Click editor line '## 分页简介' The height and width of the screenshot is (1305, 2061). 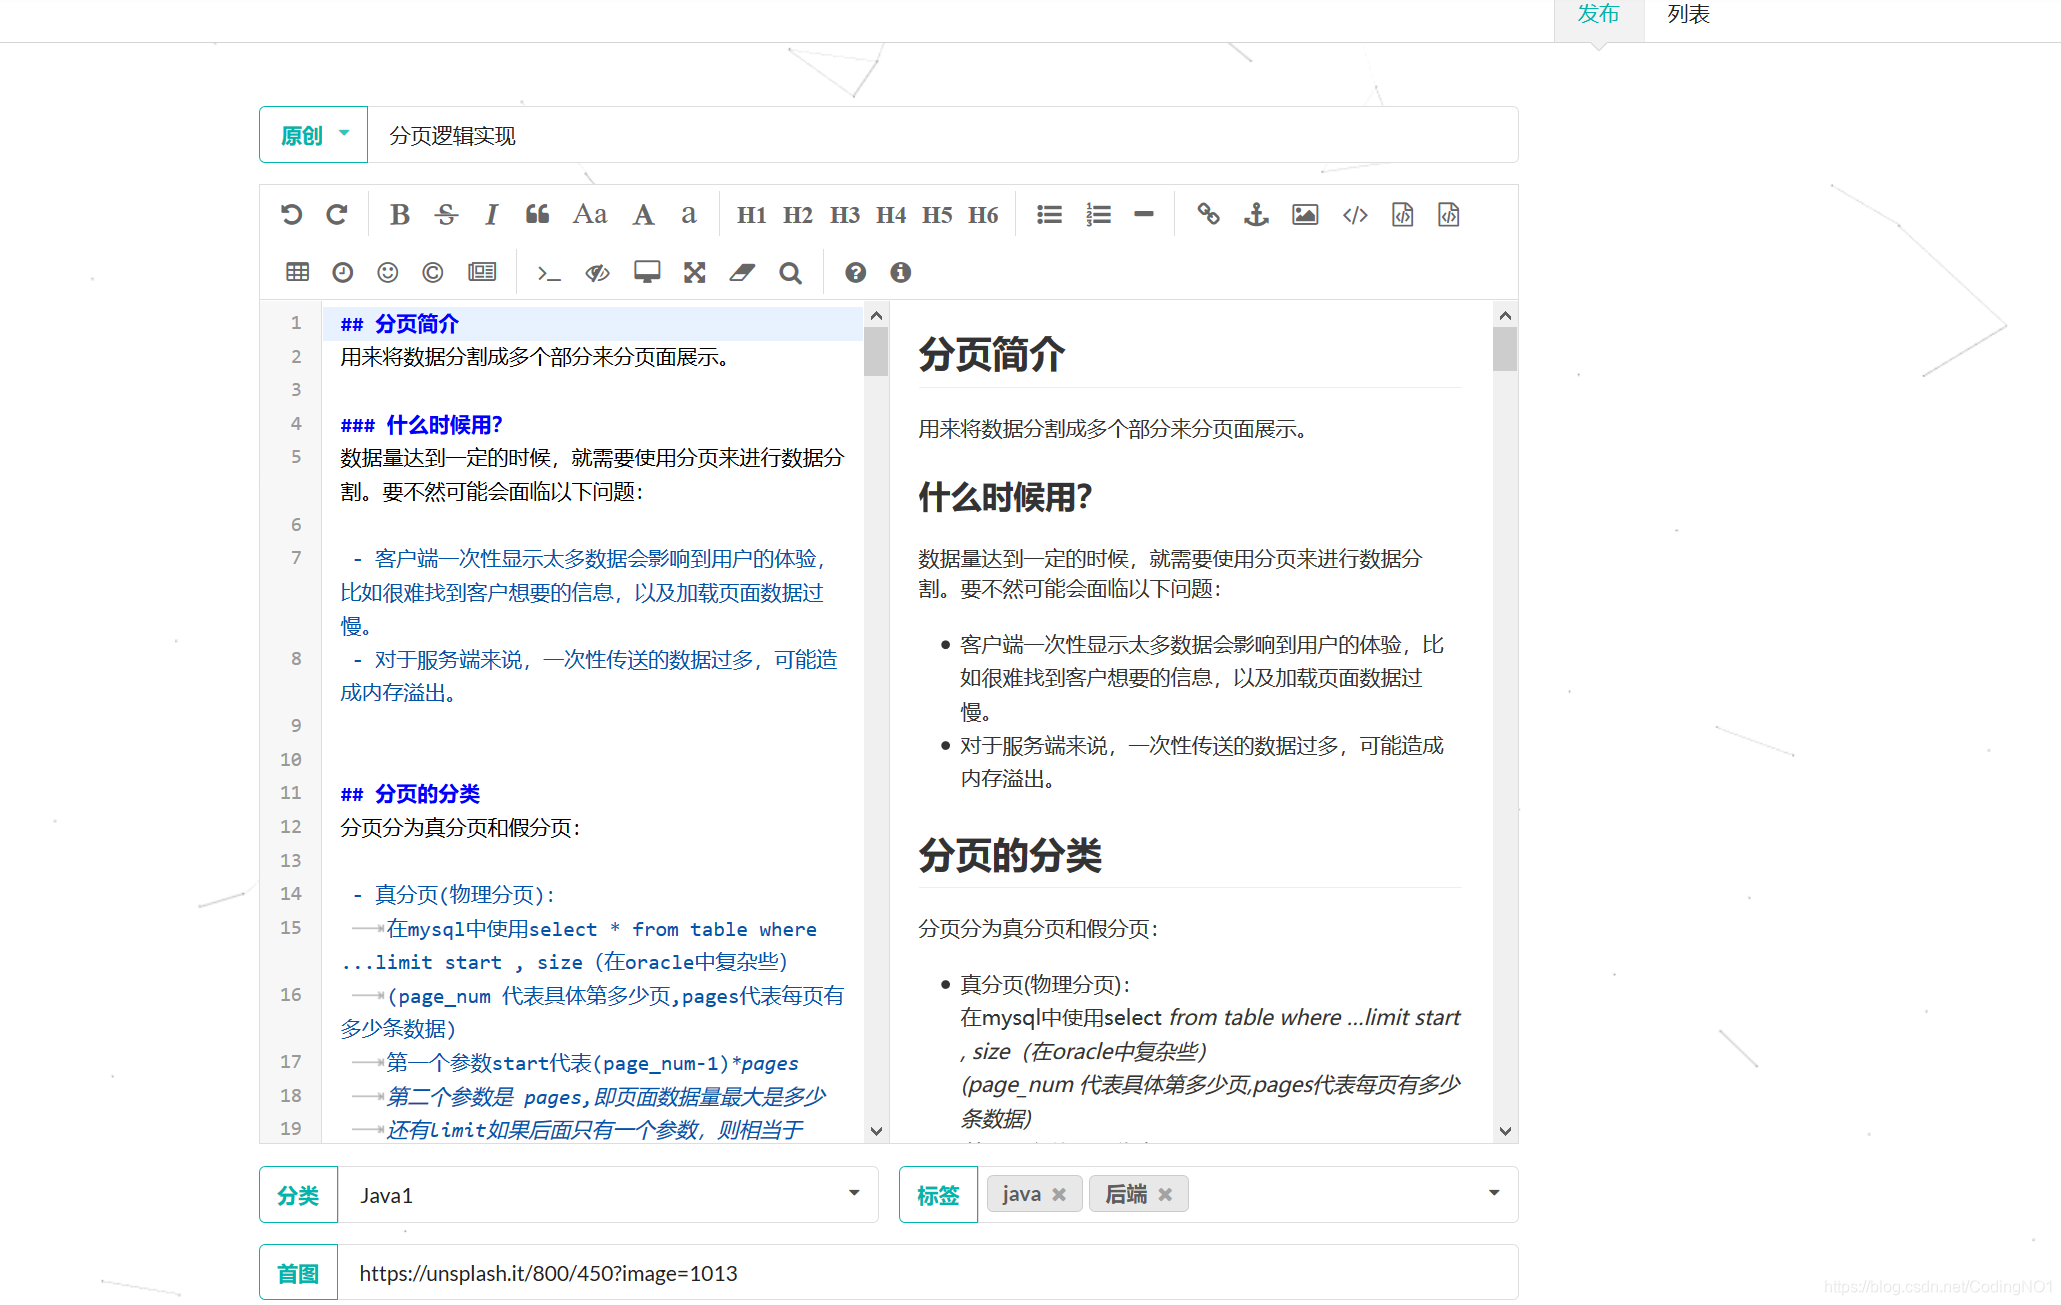pos(400,324)
